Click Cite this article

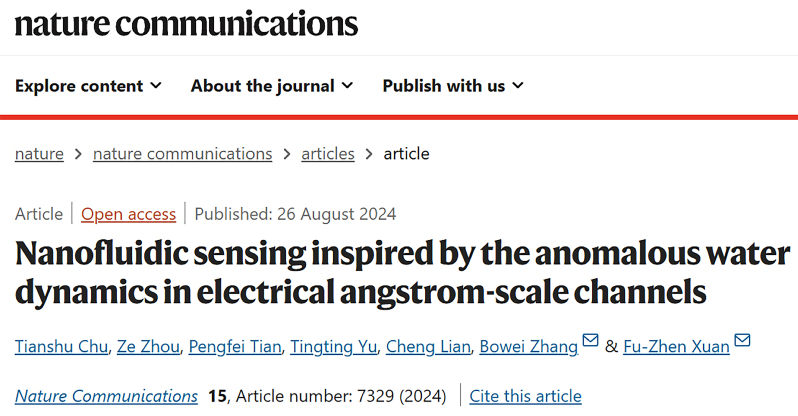click(525, 396)
